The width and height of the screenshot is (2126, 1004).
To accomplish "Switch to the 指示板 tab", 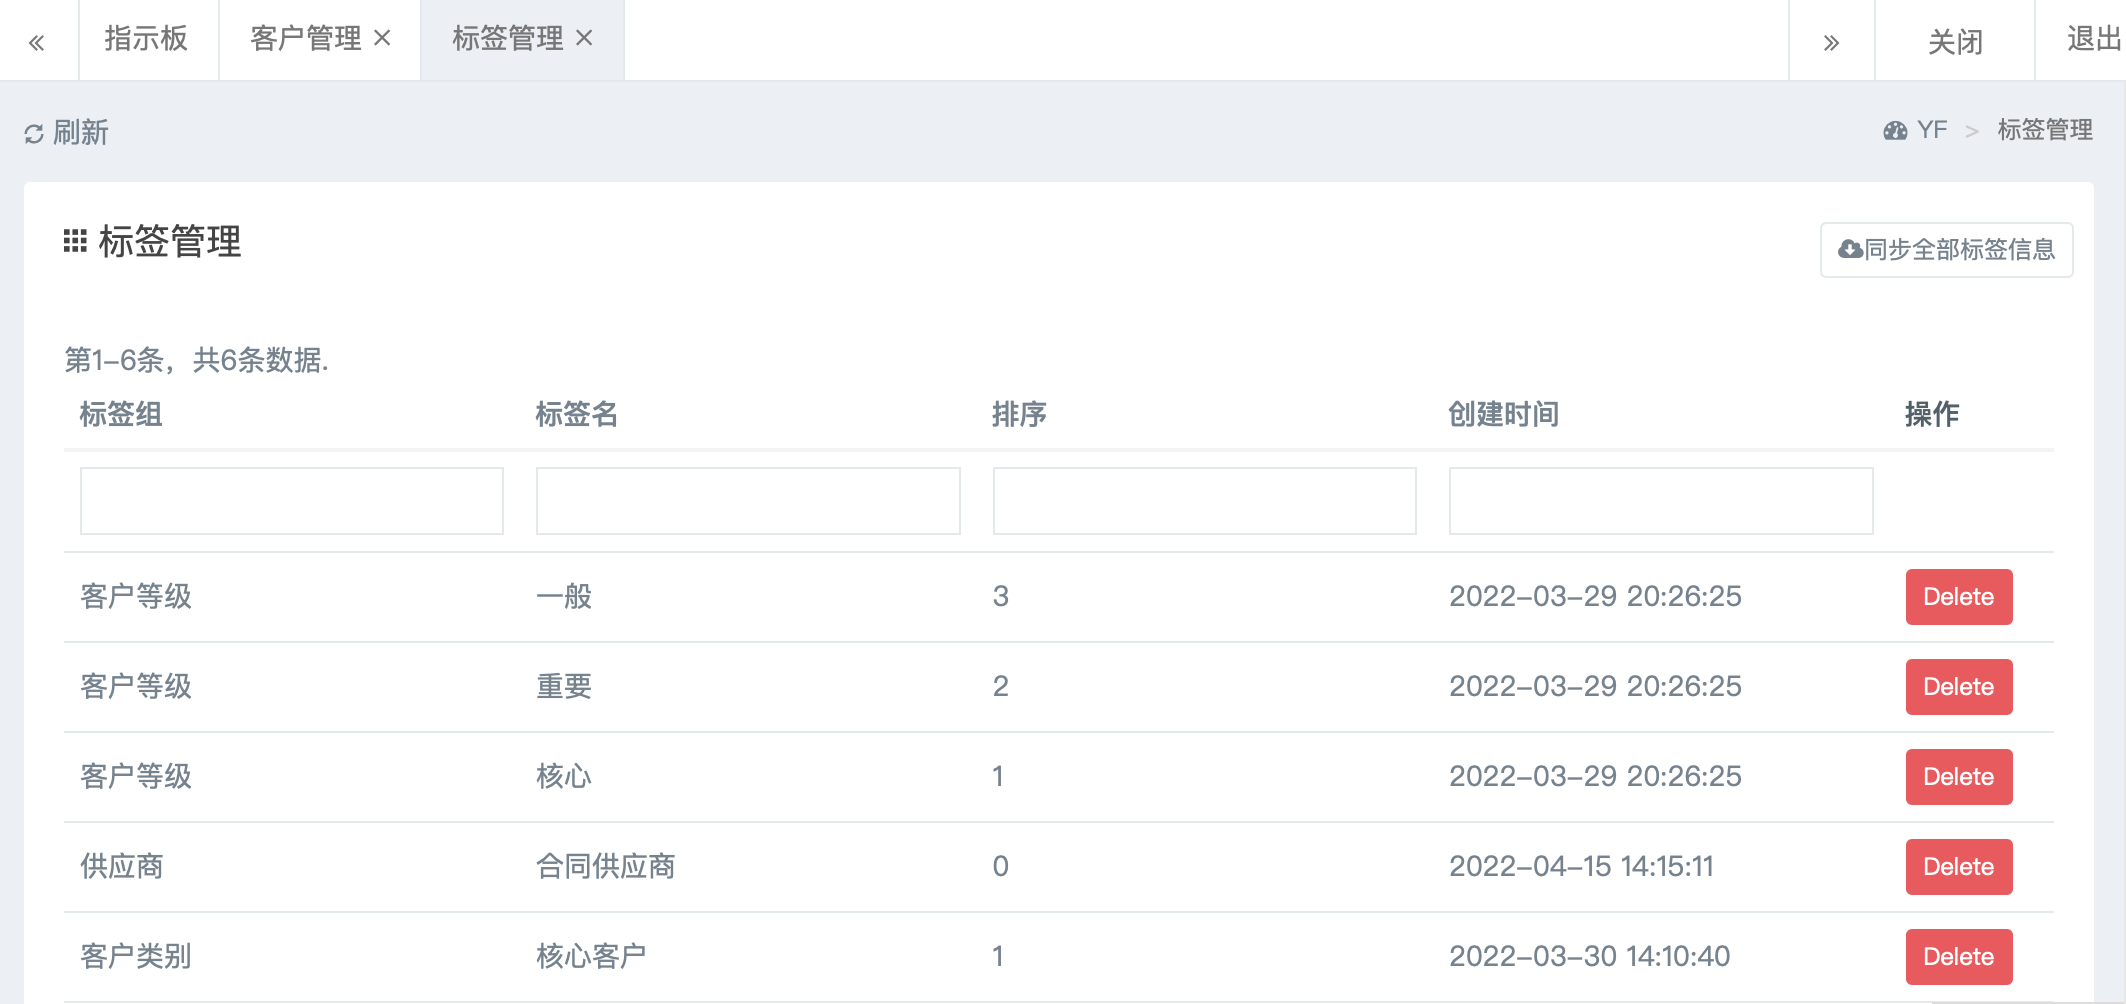I will coord(146,39).
